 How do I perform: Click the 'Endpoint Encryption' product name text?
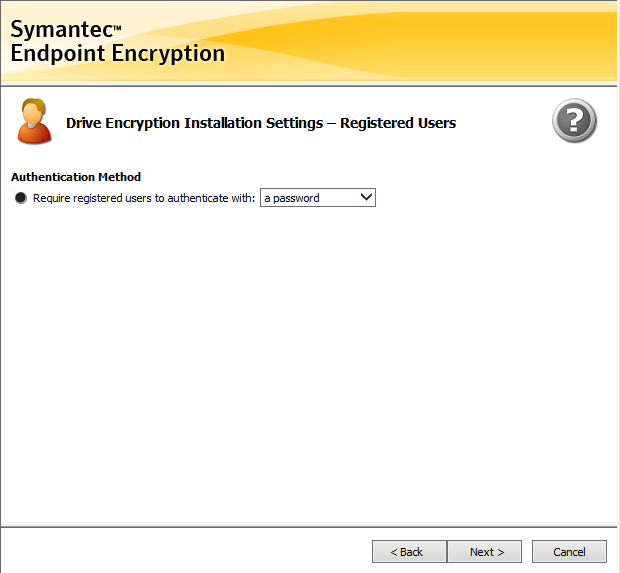coord(118,54)
